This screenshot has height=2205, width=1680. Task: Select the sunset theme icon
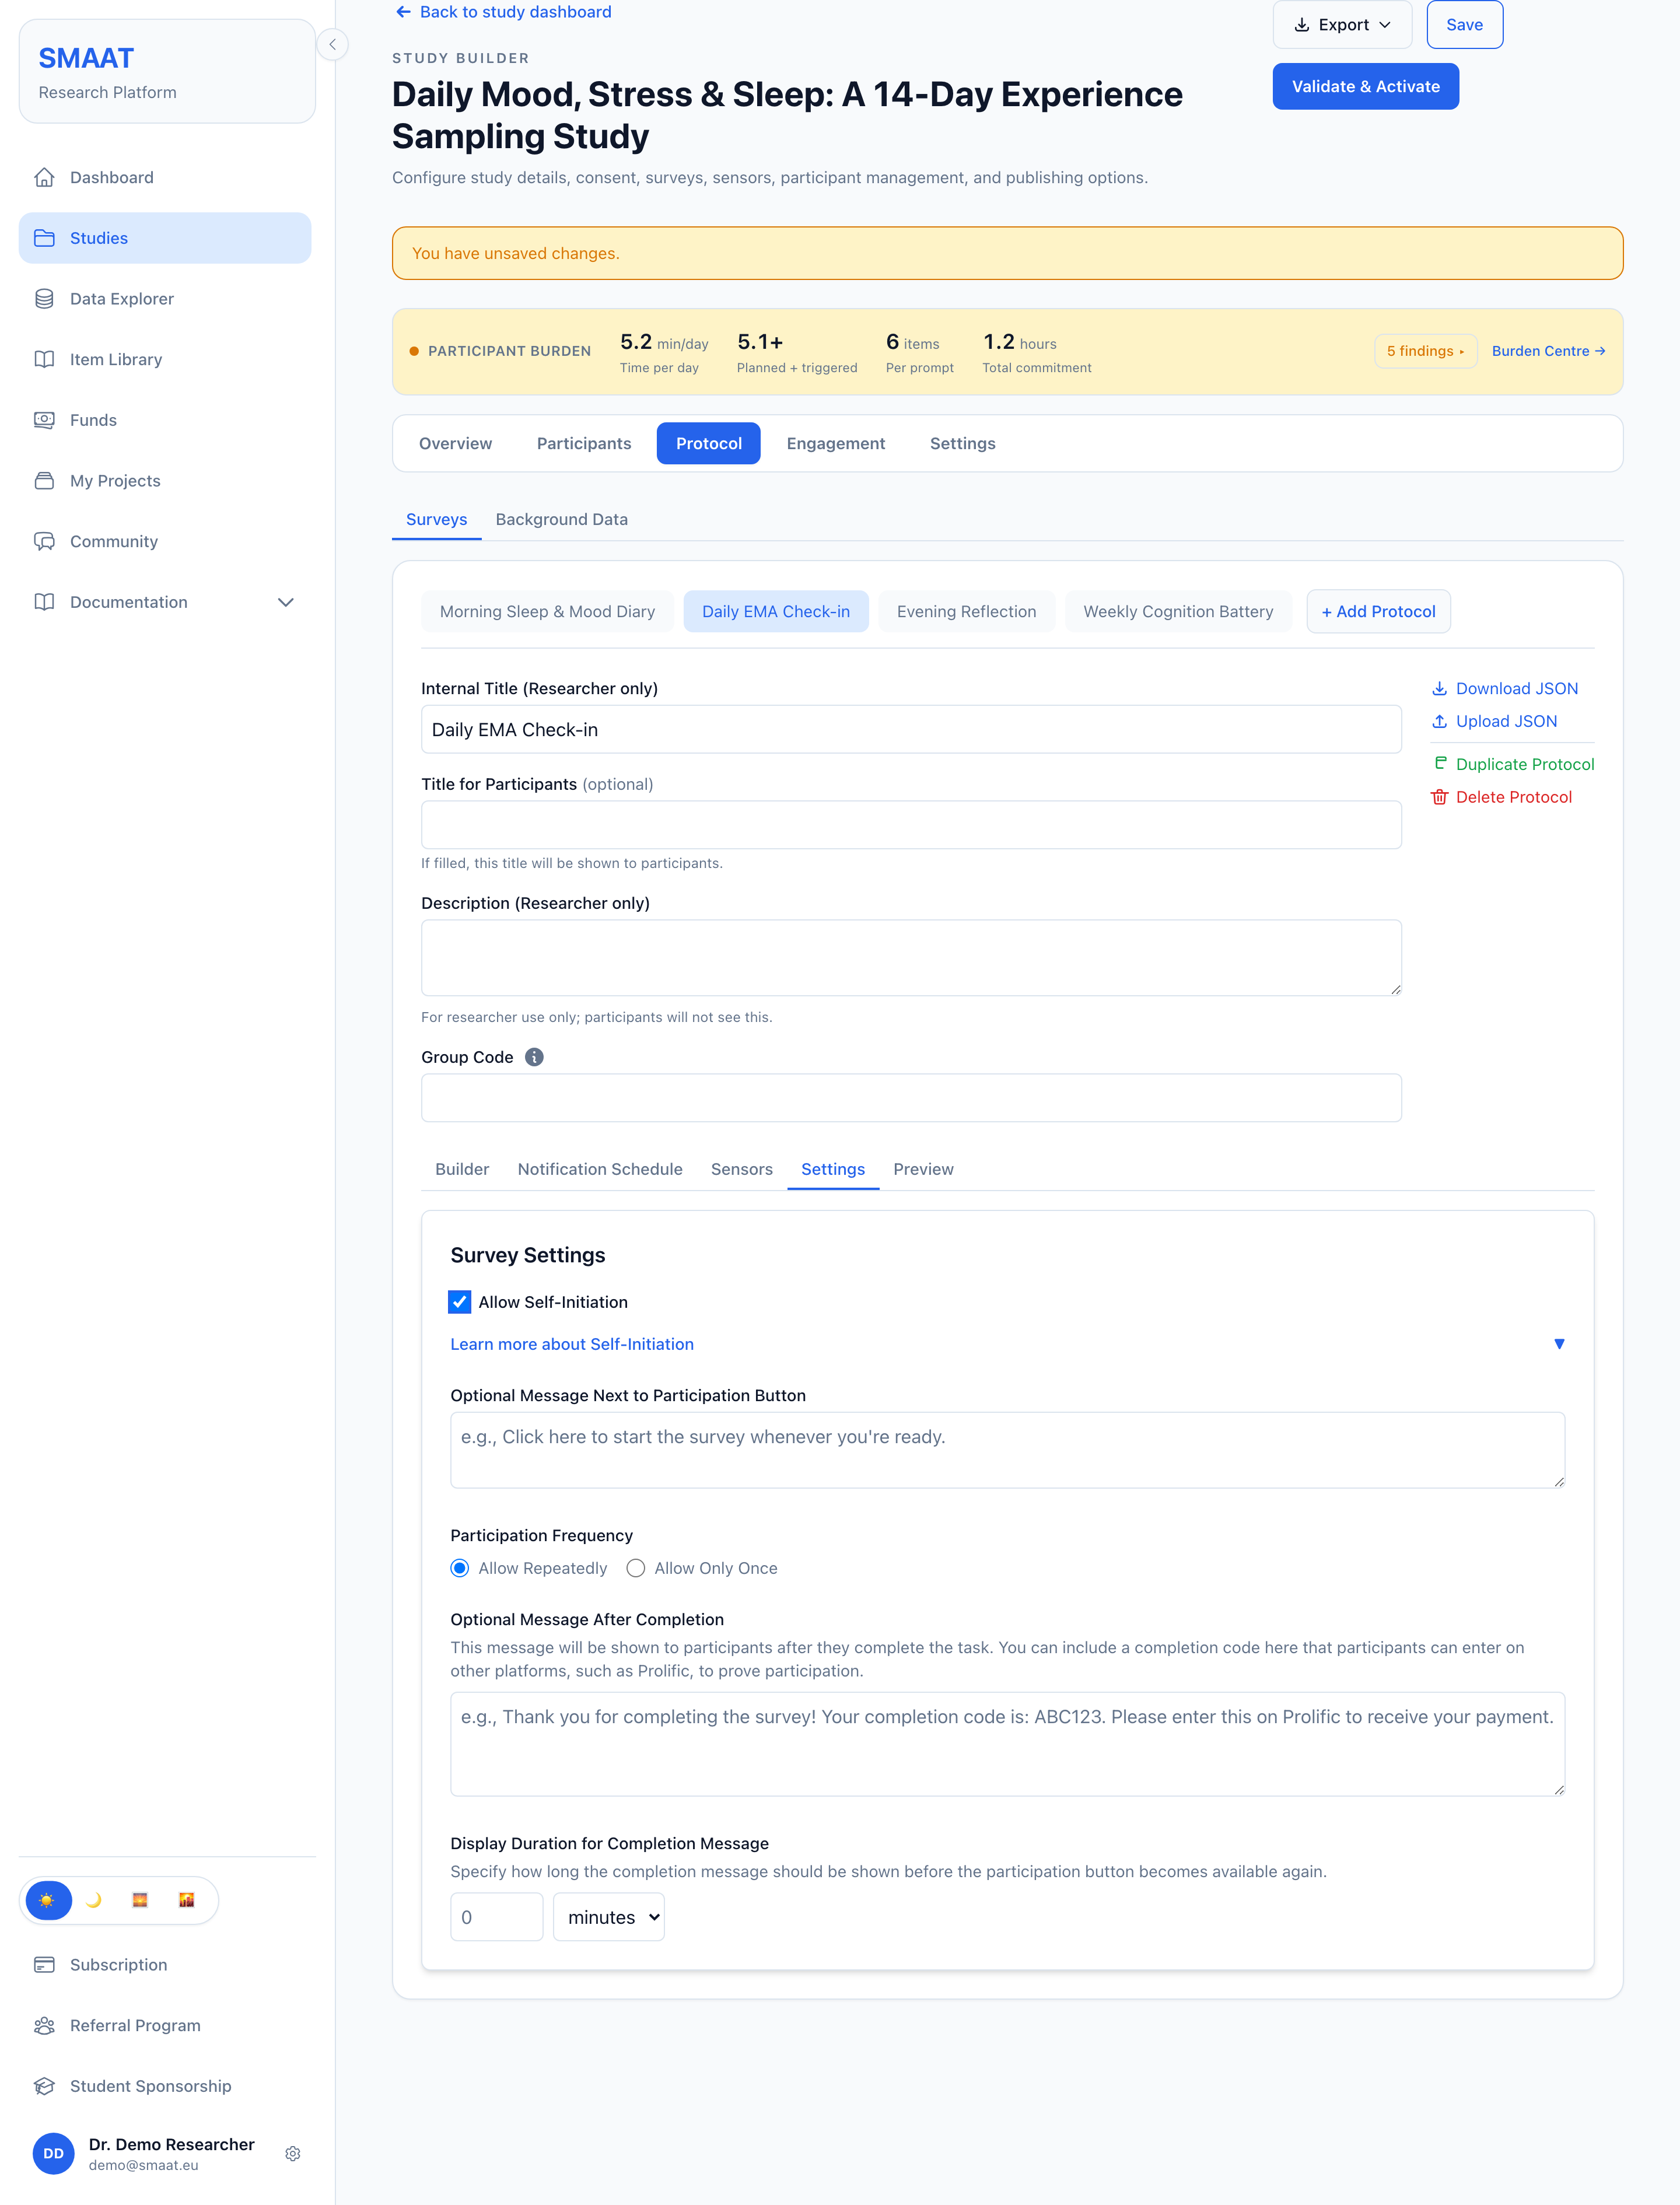pos(140,1900)
